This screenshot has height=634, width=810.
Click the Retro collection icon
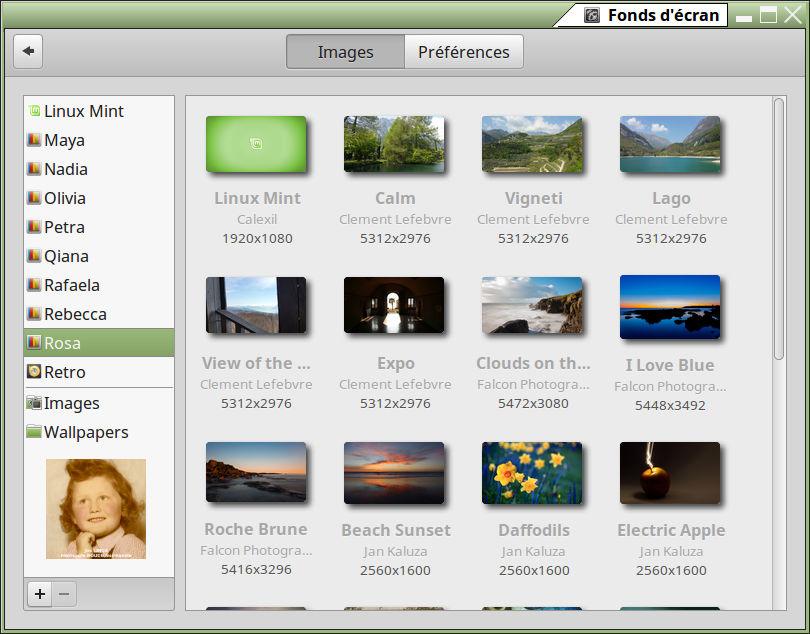[34, 372]
